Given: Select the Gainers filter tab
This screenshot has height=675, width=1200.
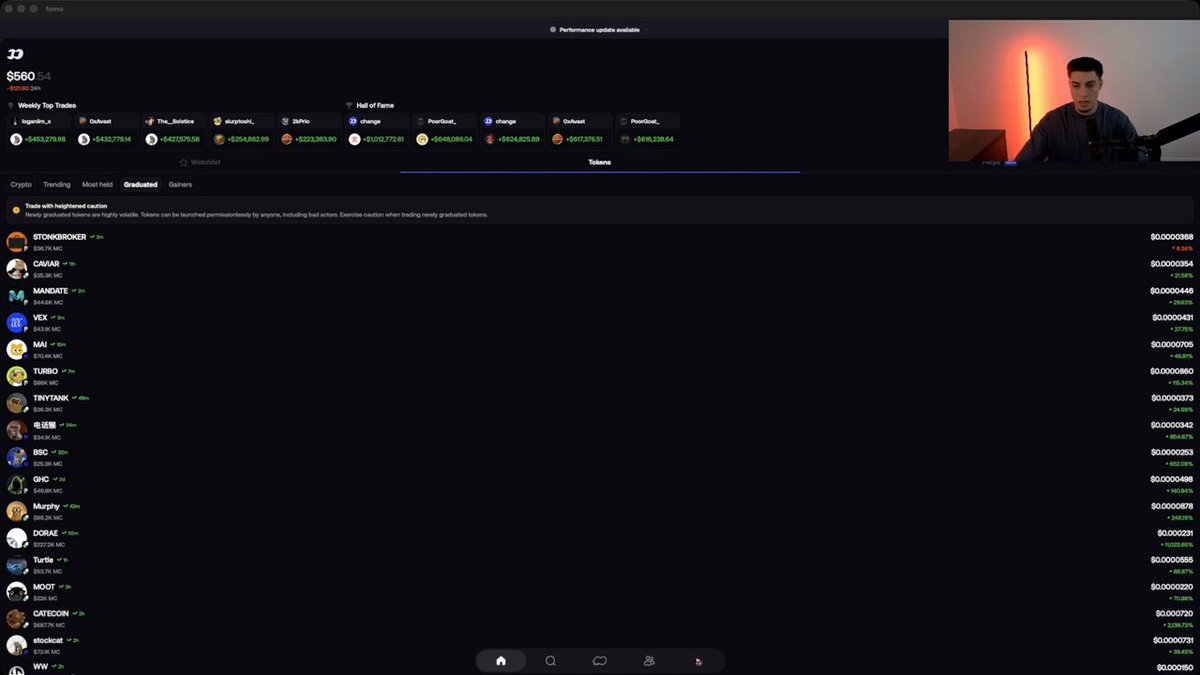Looking at the screenshot, I should pos(180,185).
